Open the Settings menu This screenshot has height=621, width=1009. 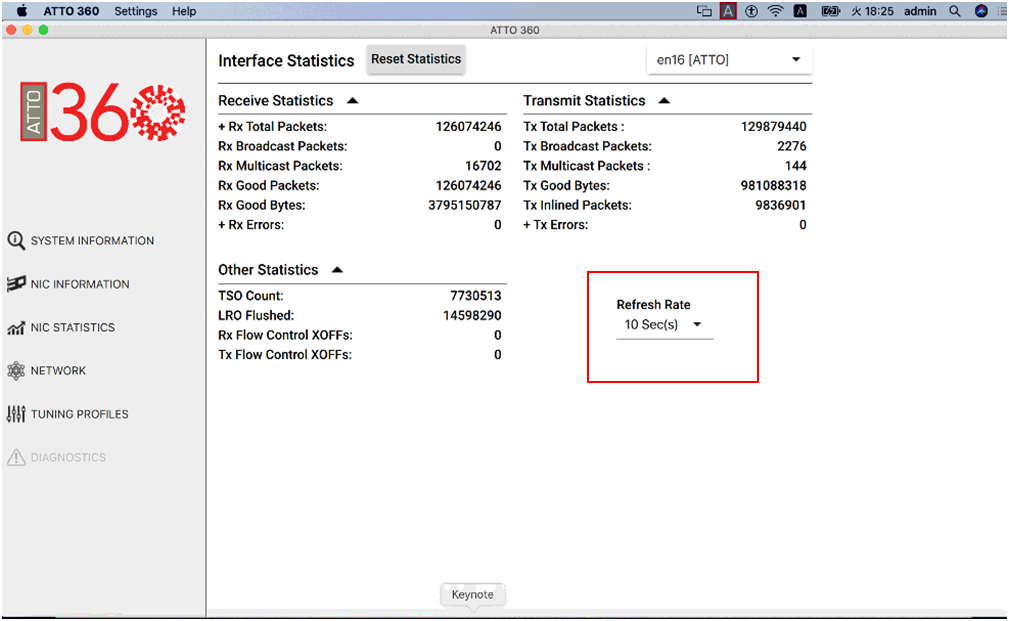(x=136, y=11)
